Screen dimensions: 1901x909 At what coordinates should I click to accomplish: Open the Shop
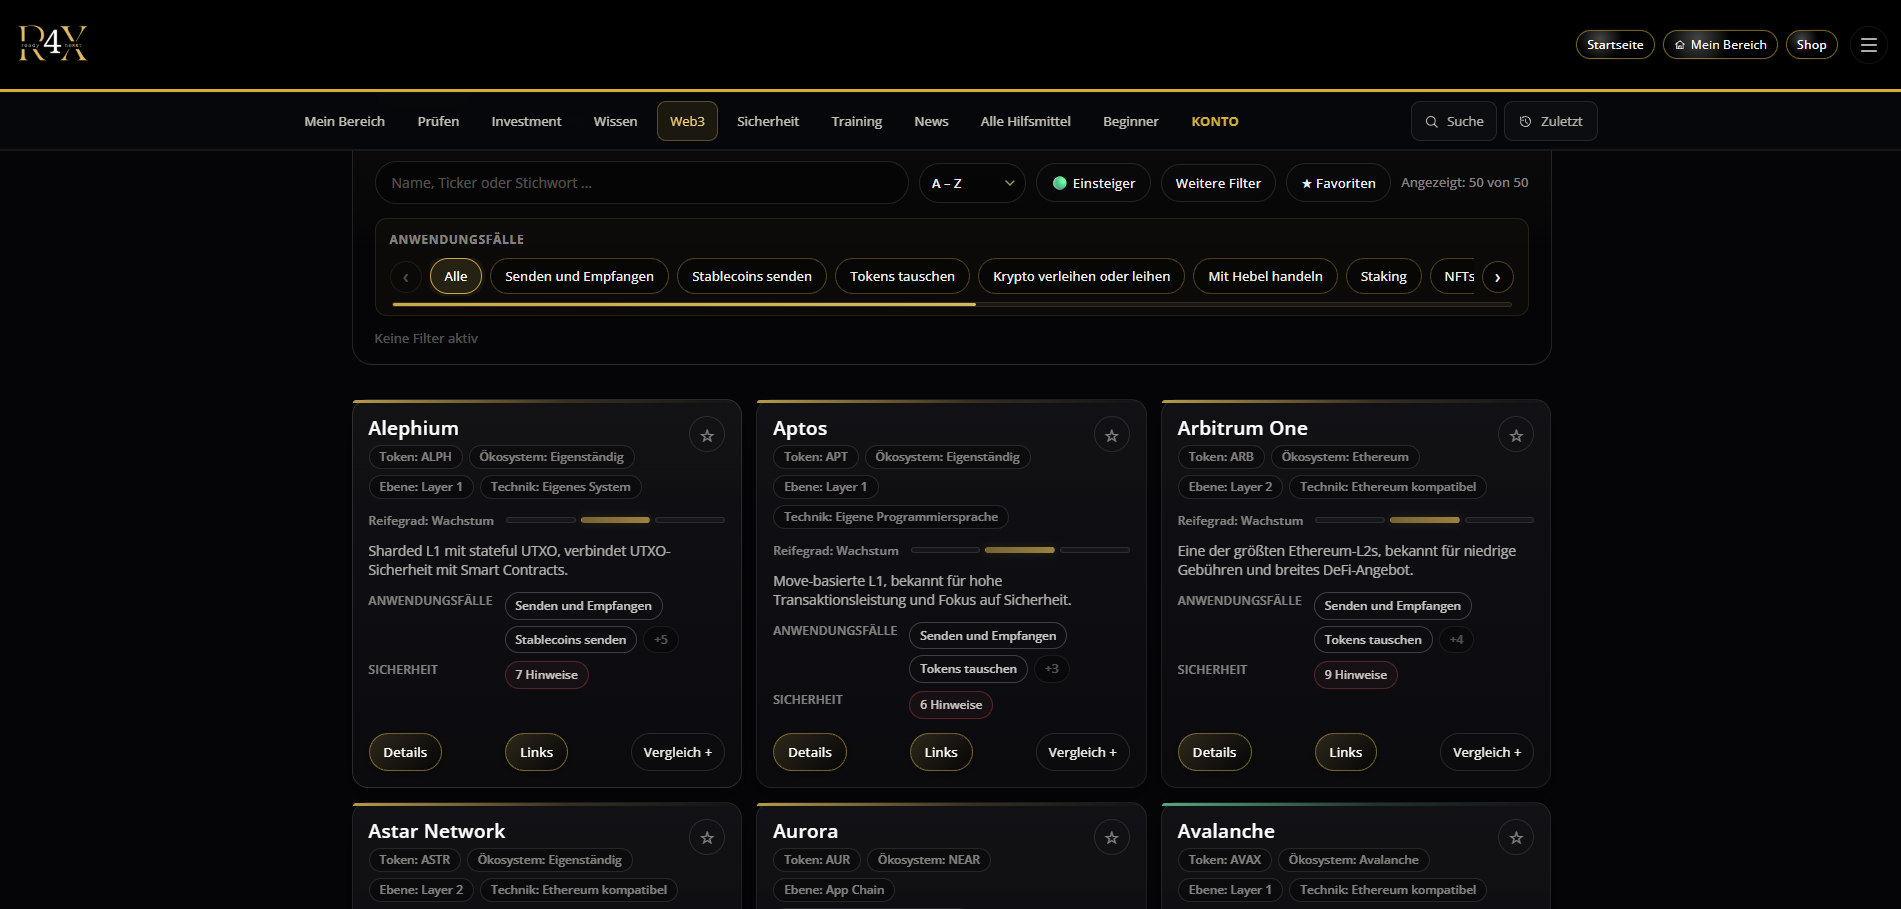click(1811, 45)
